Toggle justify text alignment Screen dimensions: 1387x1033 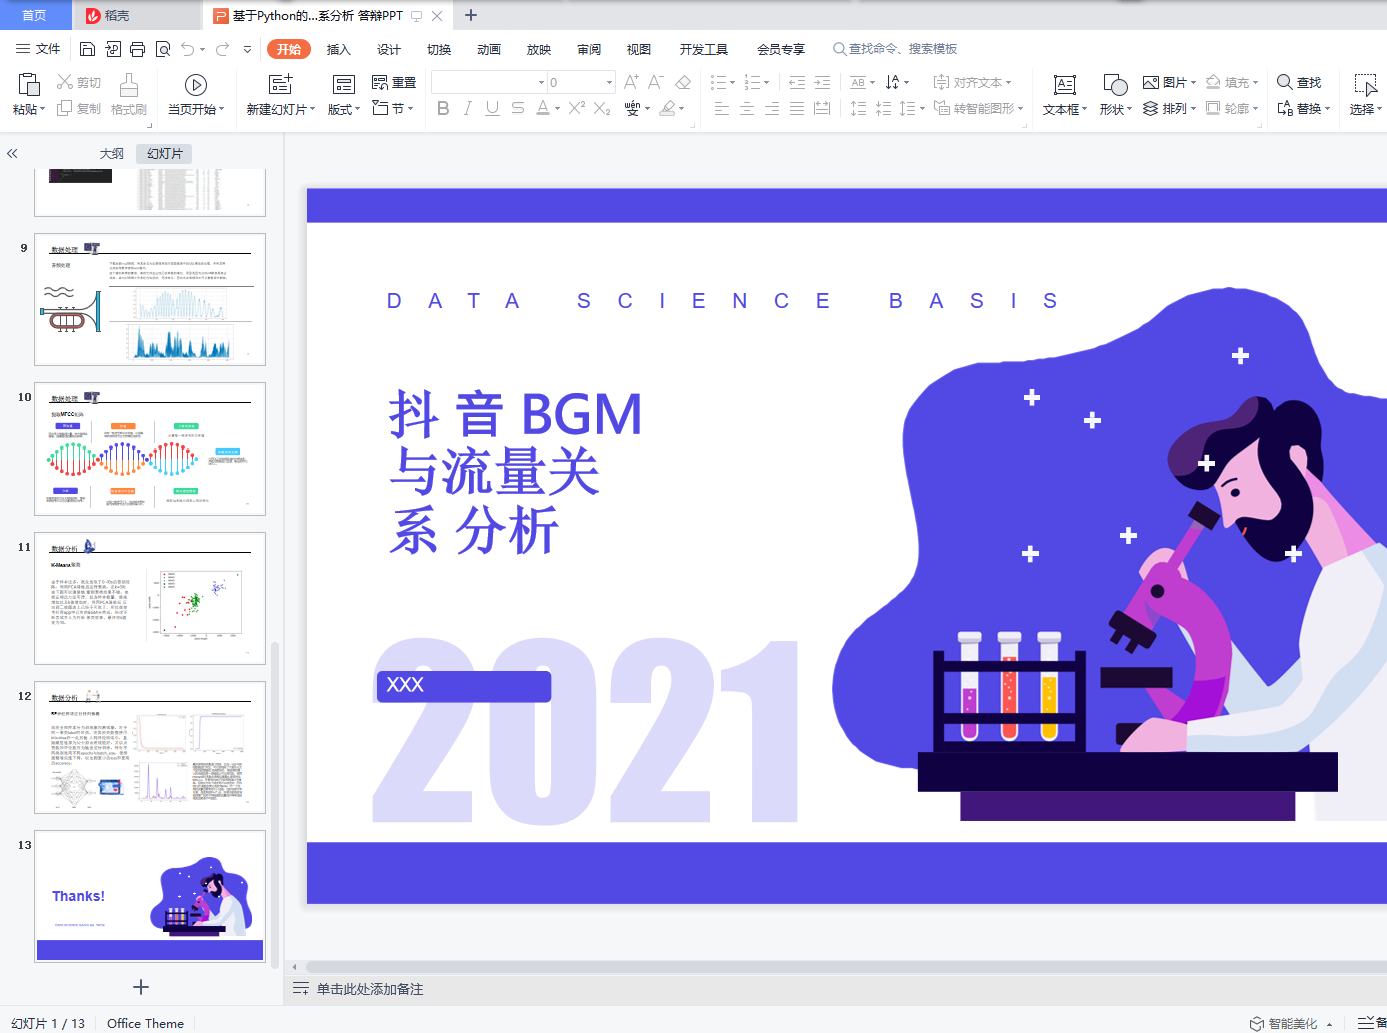pos(797,108)
